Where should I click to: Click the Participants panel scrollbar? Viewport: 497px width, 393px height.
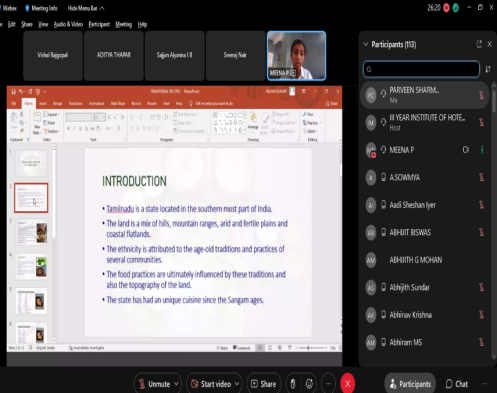tap(494, 100)
